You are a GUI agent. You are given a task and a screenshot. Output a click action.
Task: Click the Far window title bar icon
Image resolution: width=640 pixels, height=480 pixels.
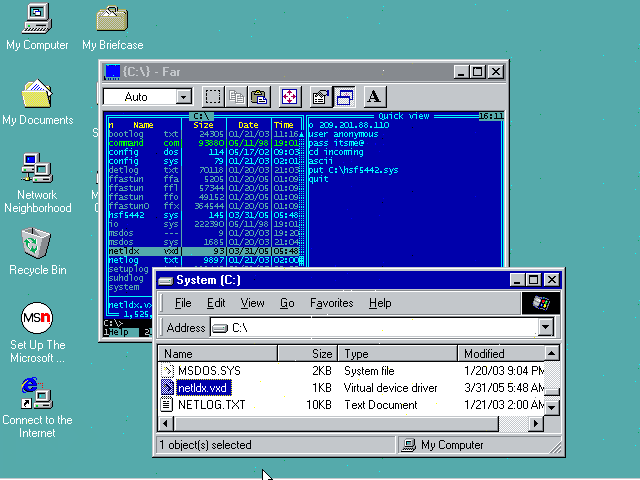[x=113, y=72]
